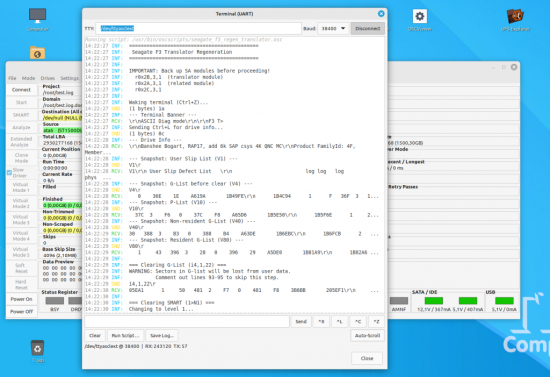Viewport: 550px width, 377px height.
Task: Click the USB 5.1V power indicator
Action: (504, 301)
